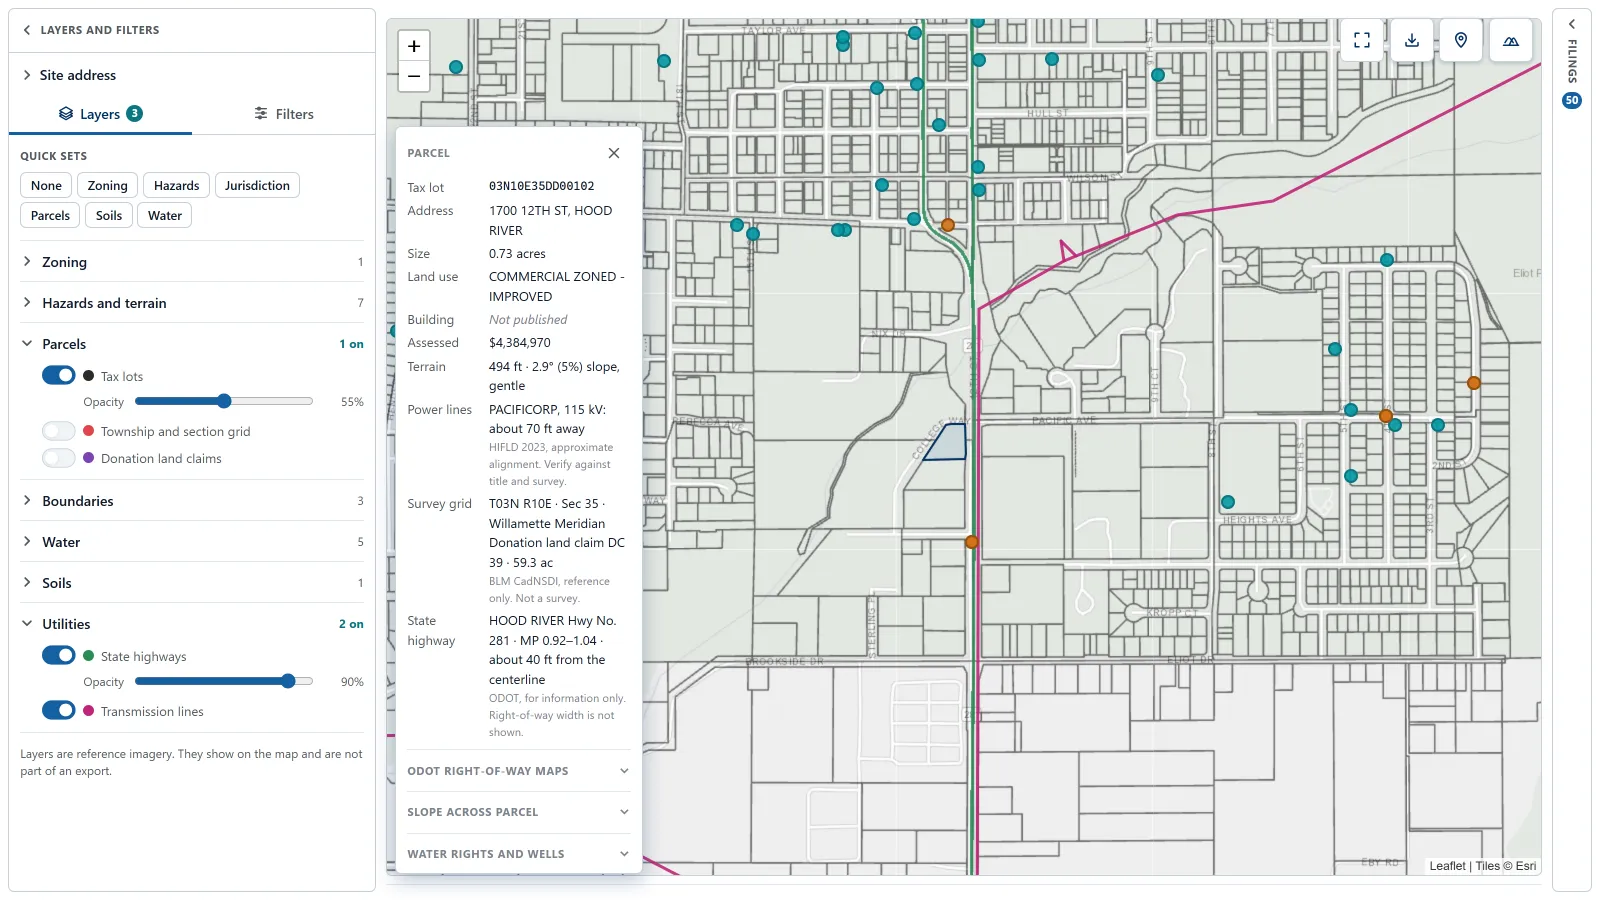Expand Water Rights and Wells section
The width and height of the screenshot is (1600, 900).
518,854
